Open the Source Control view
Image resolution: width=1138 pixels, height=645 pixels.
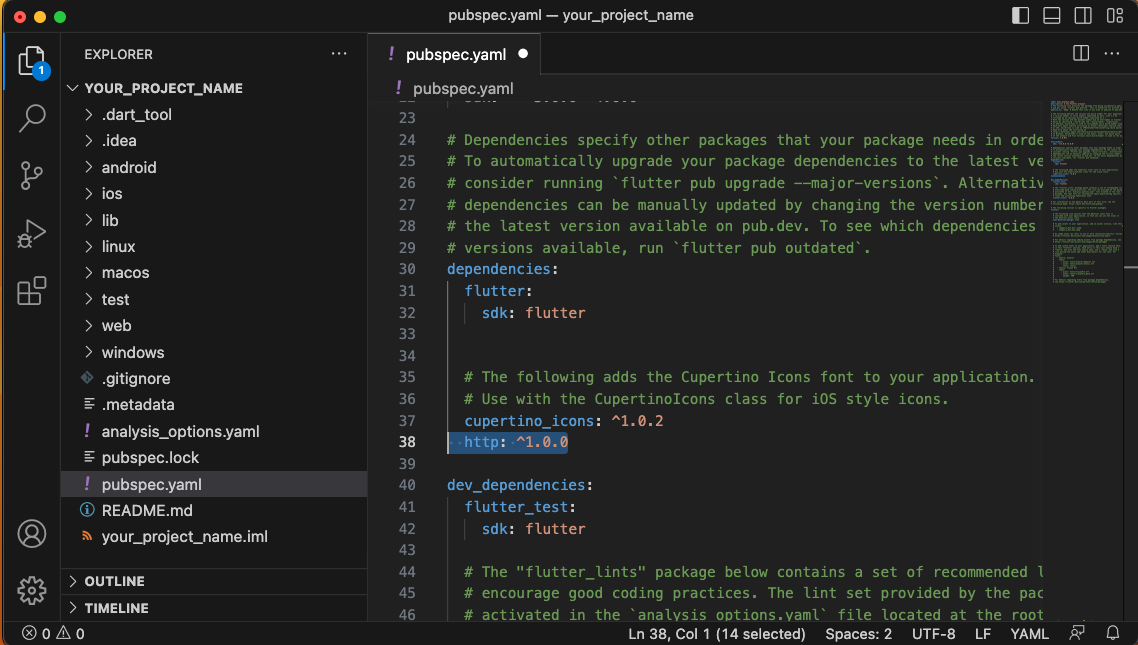pyautogui.click(x=32, y=176)
